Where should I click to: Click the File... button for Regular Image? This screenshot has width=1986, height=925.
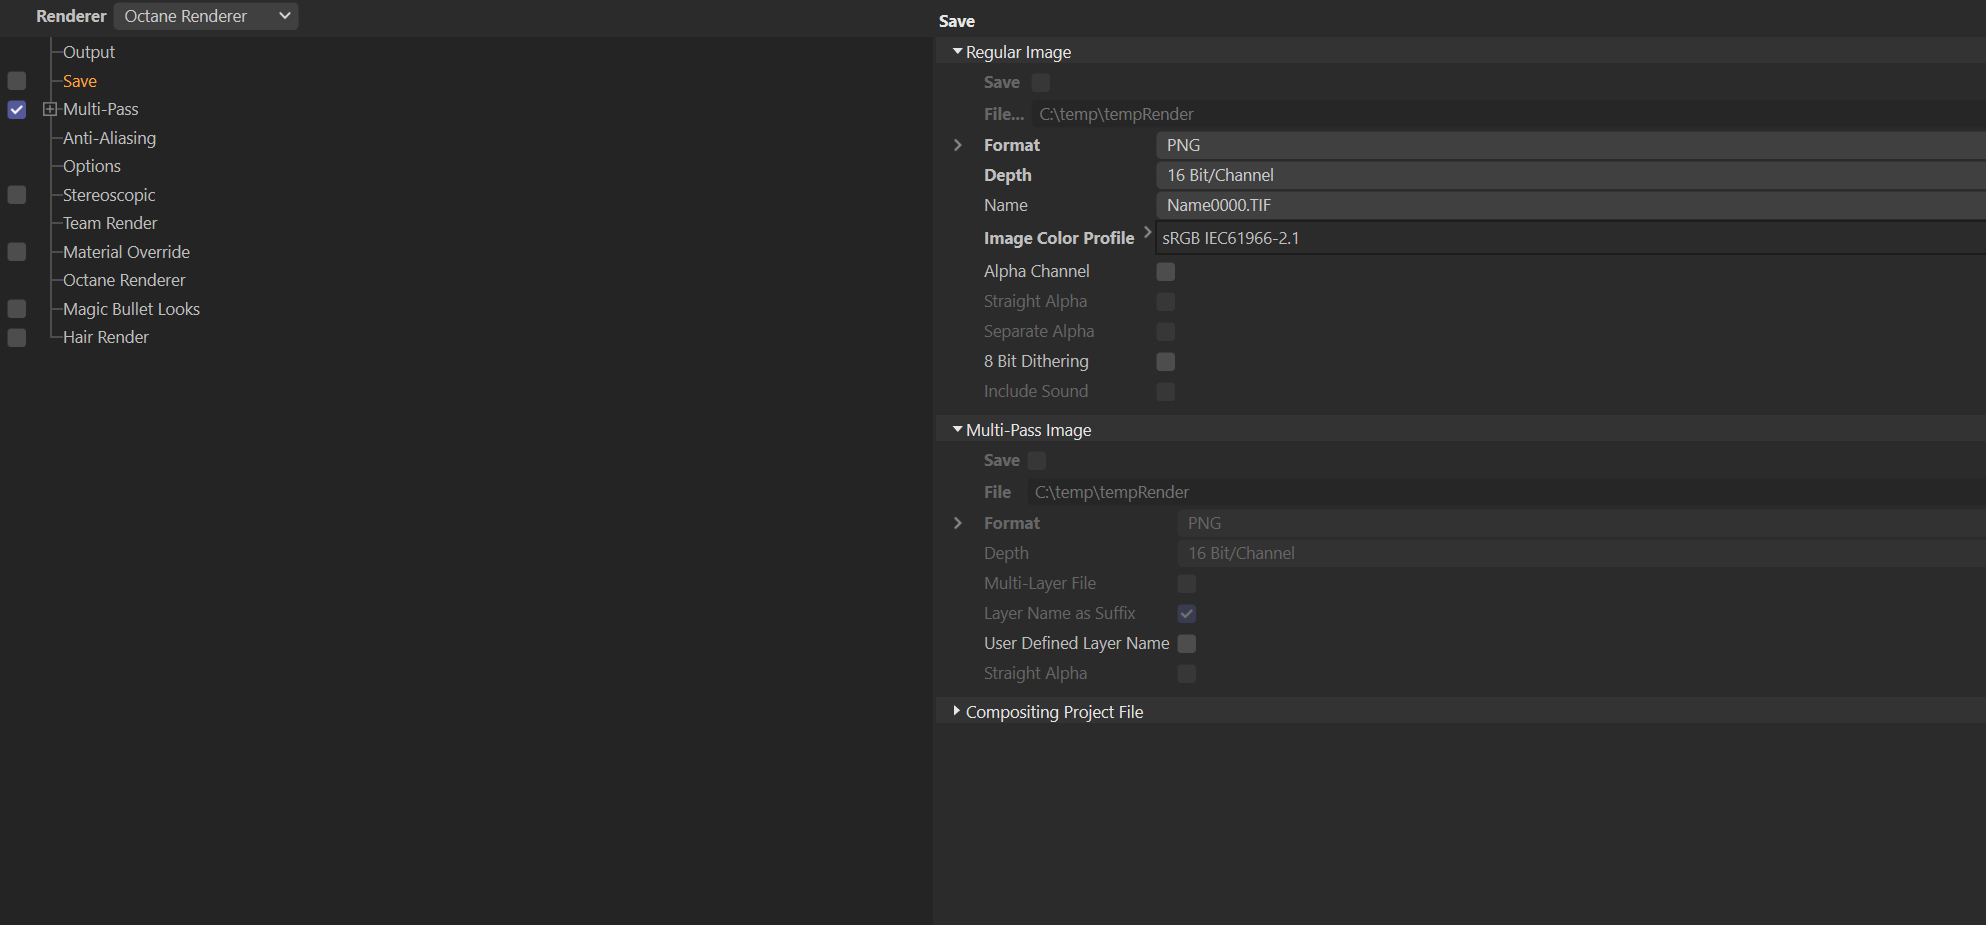pyautogui.click(x=1004, y=114)
